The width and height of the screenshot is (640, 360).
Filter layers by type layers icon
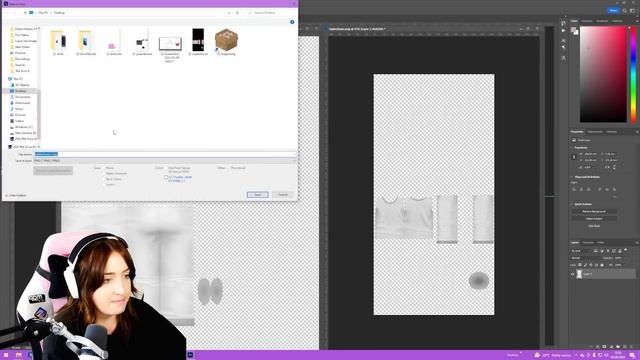(x=608, y=251)
